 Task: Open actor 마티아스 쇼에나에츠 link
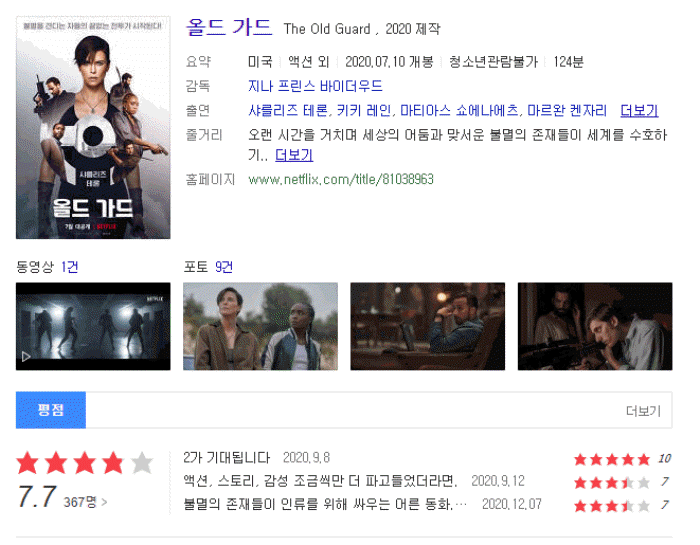(x=459, y=110)
